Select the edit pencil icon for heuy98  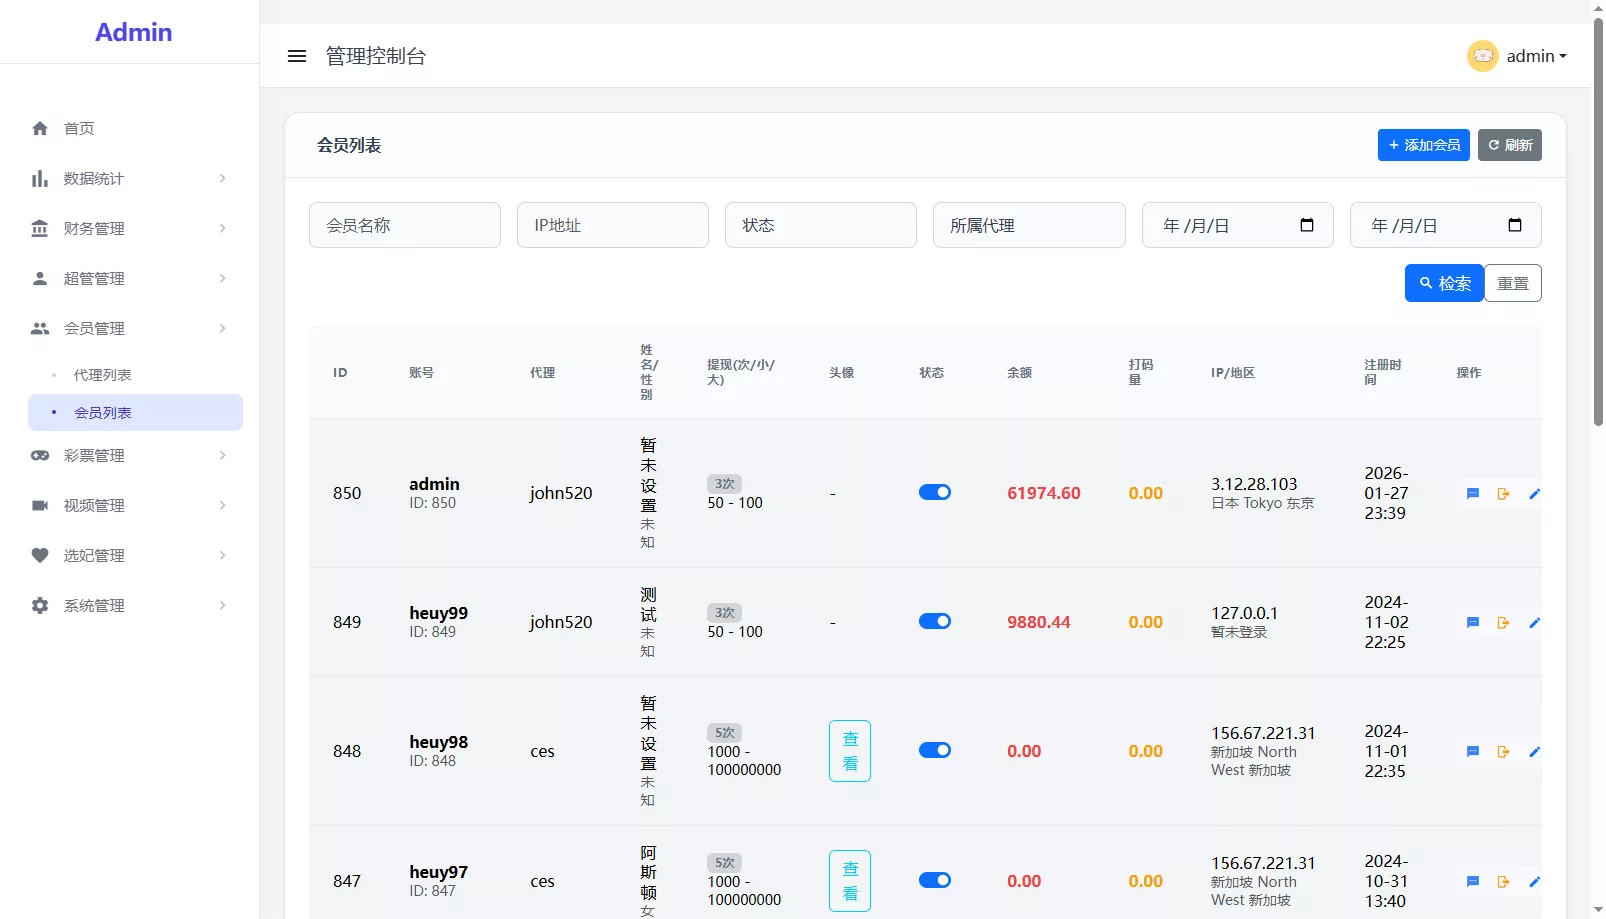1536,751
